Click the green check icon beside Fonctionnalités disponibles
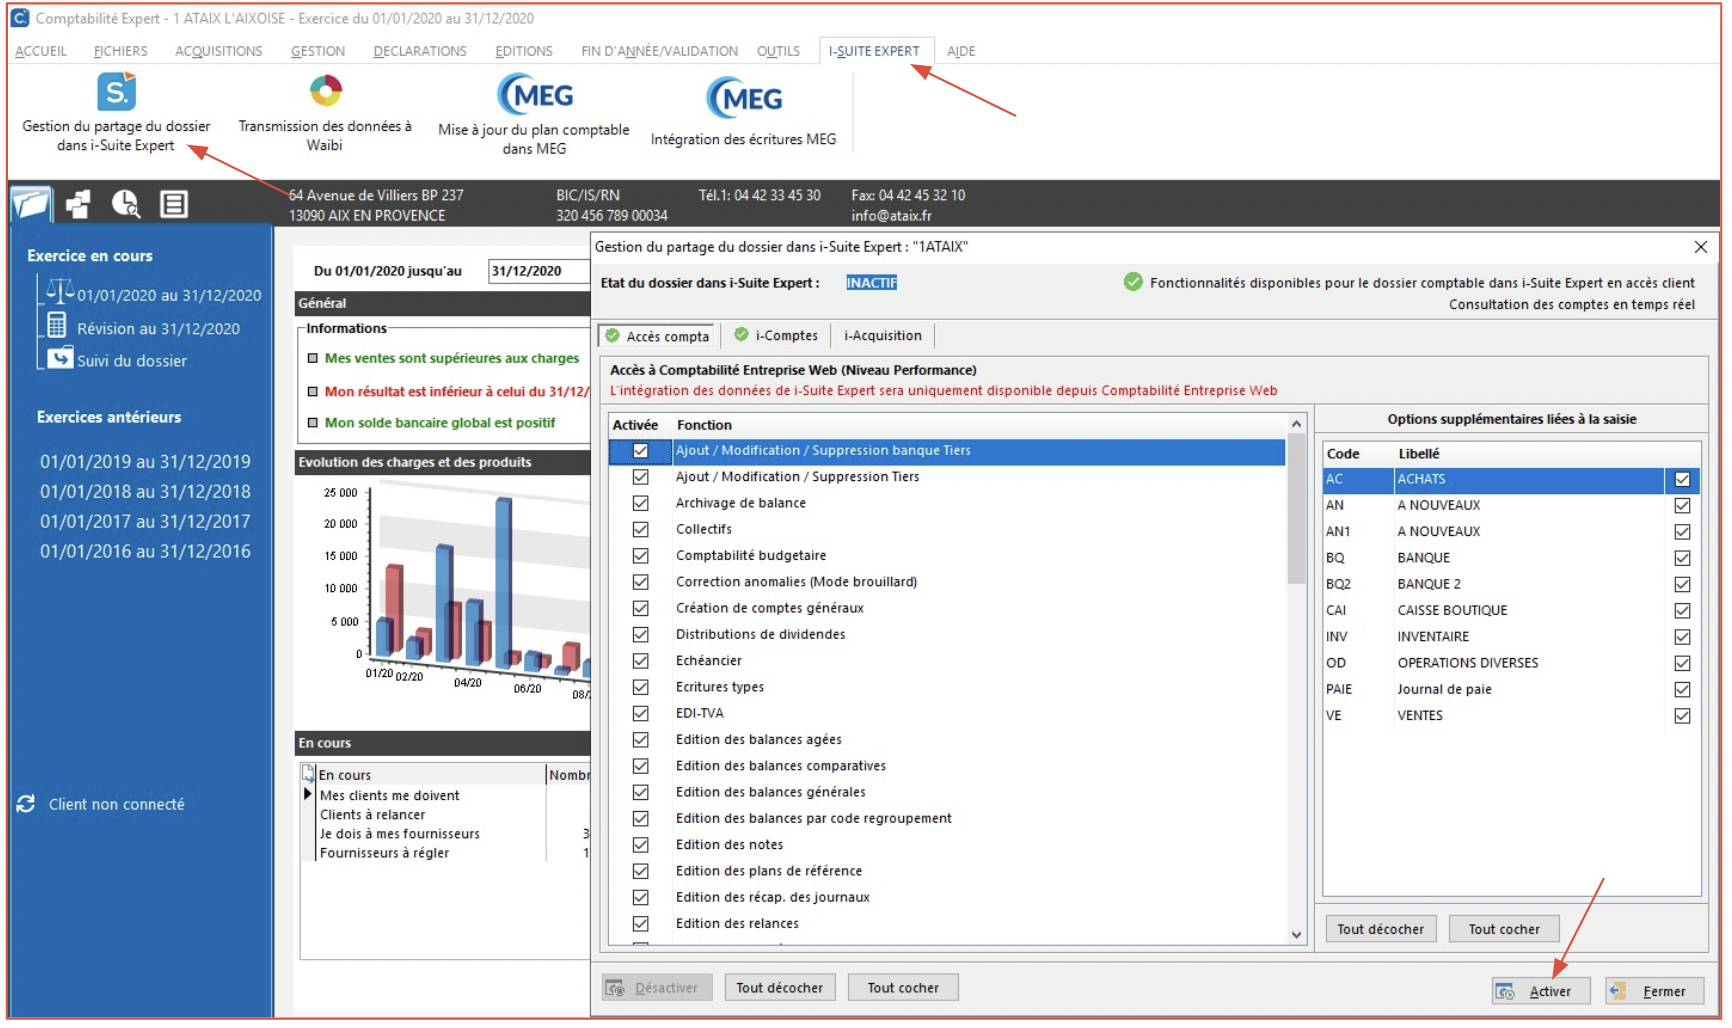 (x=1133, y=282)
